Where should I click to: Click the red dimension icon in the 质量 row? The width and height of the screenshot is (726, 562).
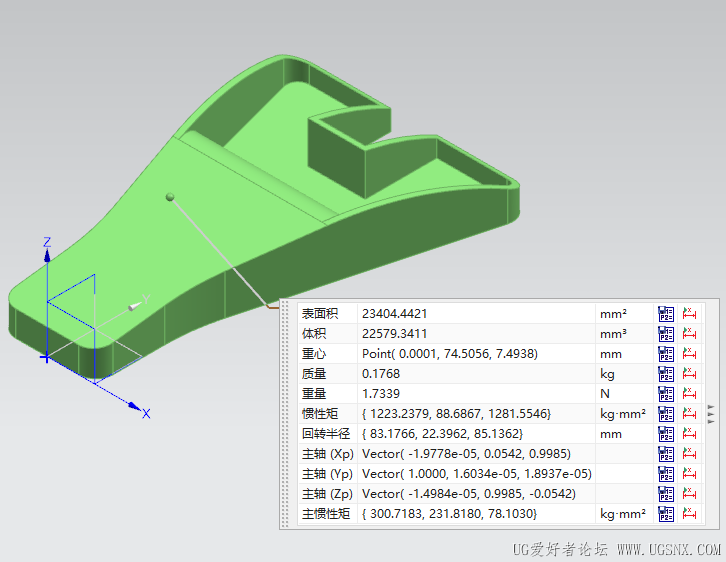[x=689, y=374]
